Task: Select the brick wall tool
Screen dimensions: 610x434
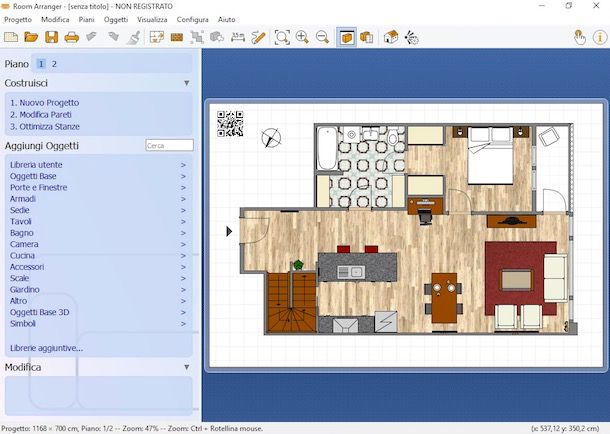Action: pos(177,37)
